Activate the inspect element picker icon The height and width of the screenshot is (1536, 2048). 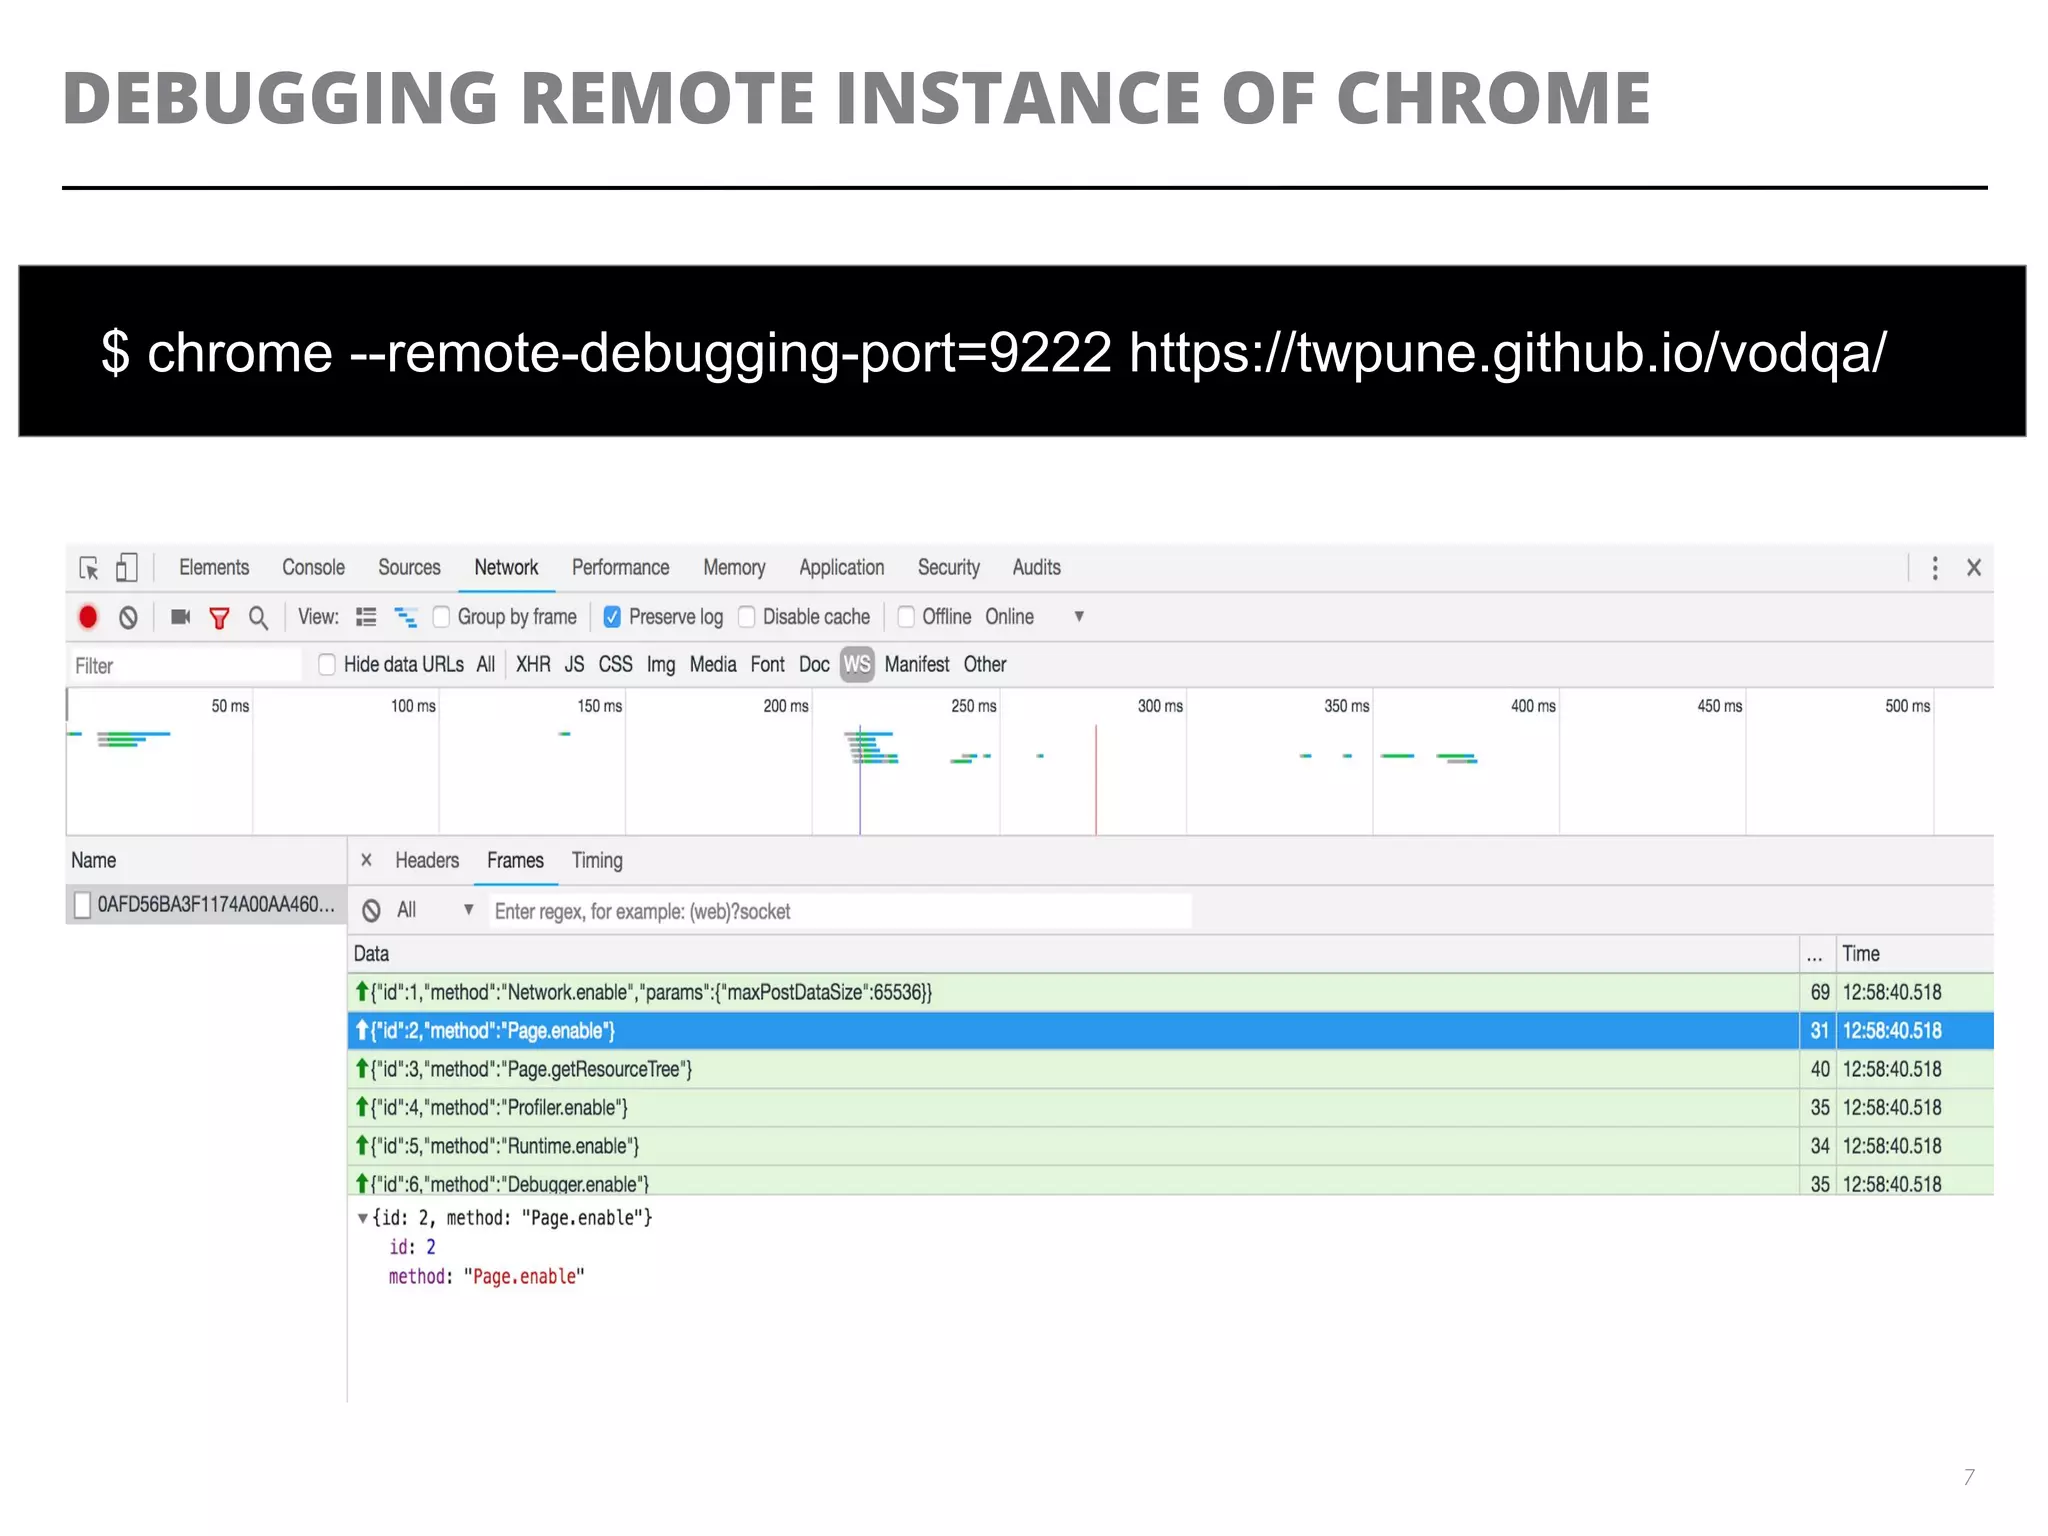89,568
